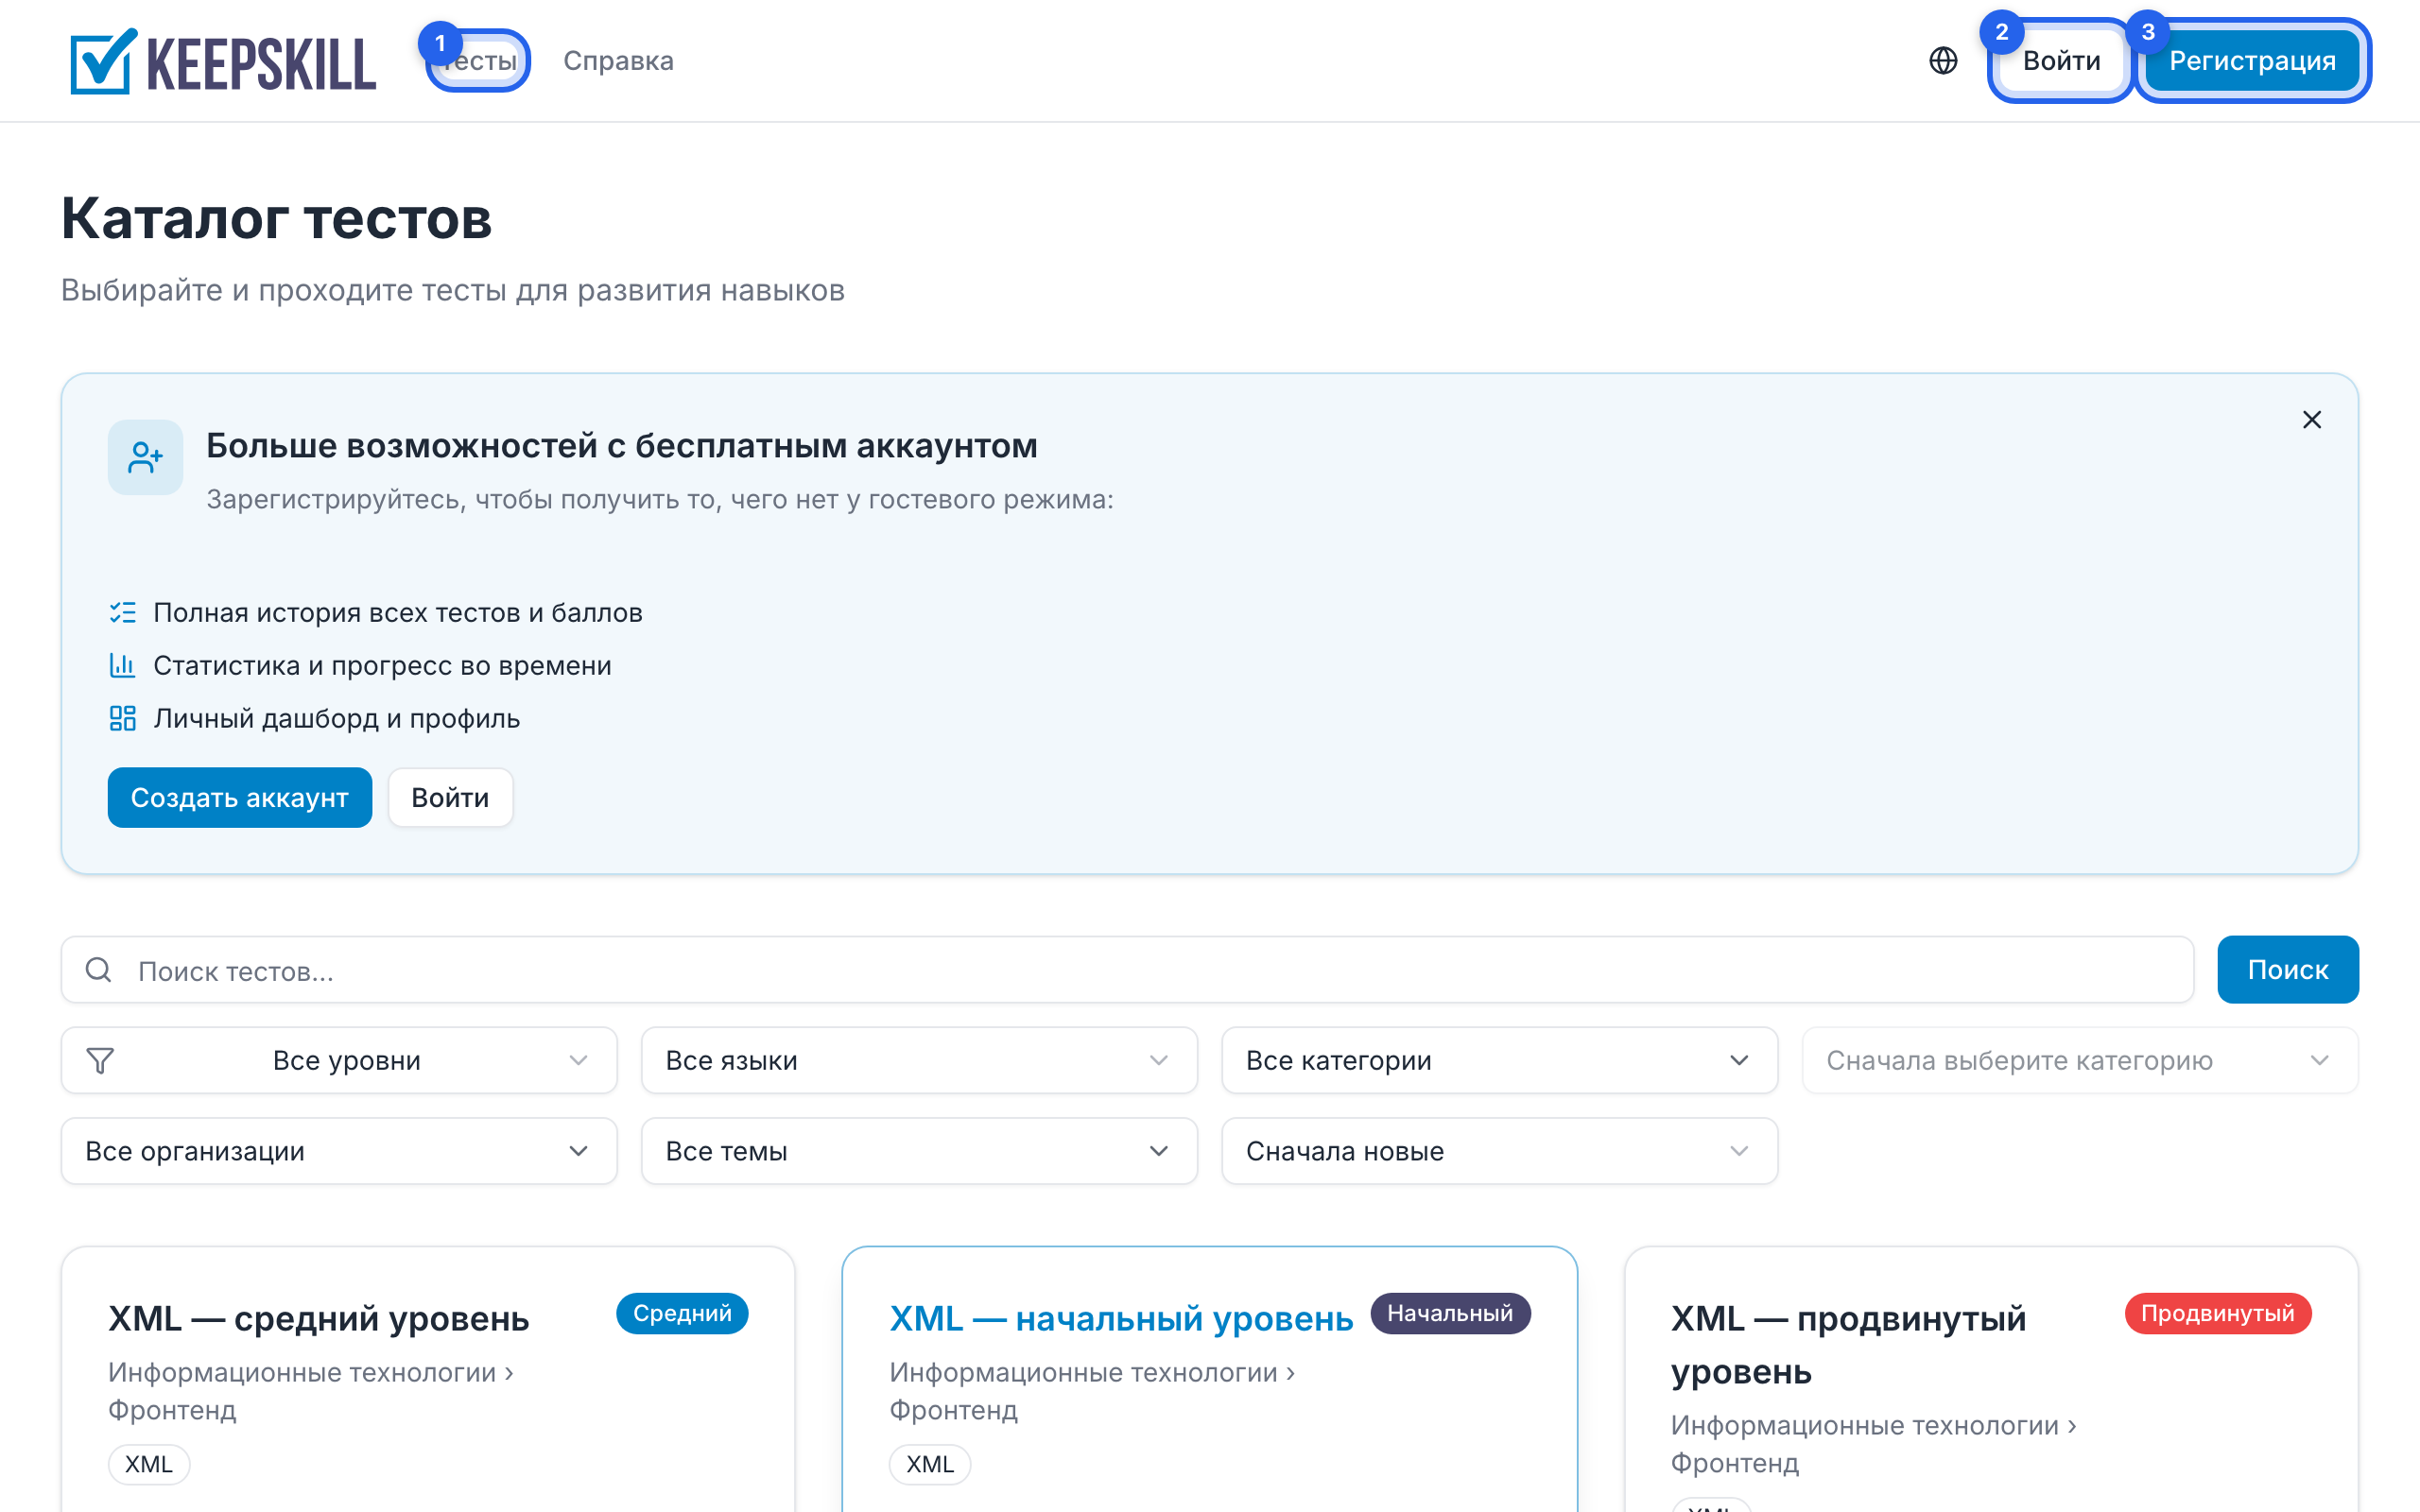Open the 'Справка' navigation item
The width and height of the screenshot is (2420, 1512).
[618, 61]
